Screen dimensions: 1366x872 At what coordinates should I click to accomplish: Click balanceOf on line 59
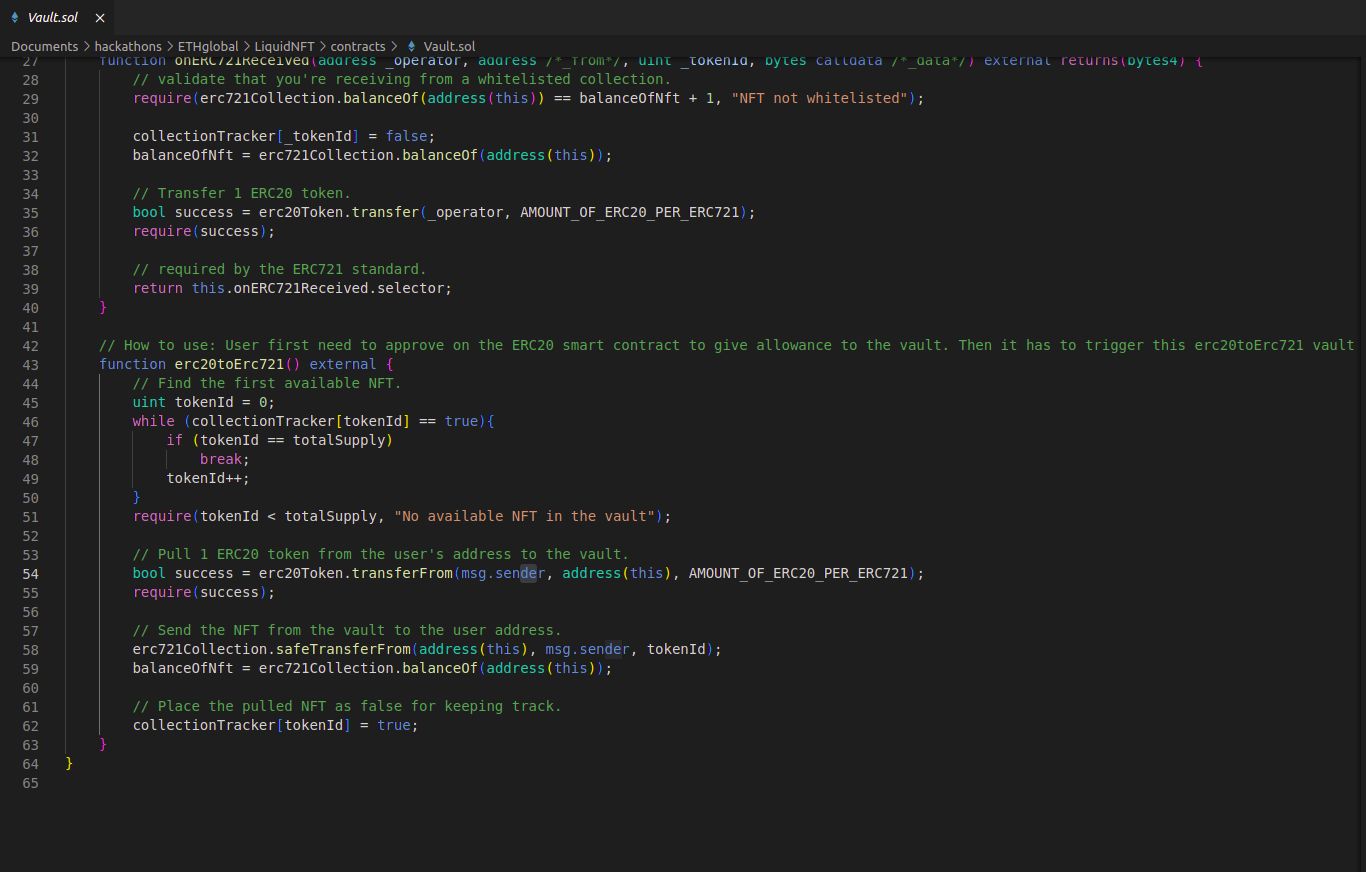click(x=440, y=668)
